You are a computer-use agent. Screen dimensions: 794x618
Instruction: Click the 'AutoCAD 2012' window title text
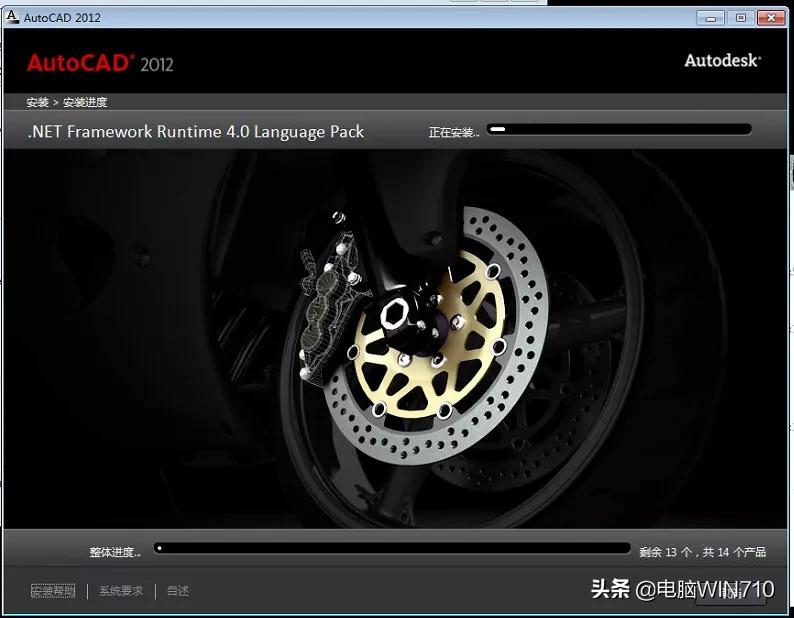point(62,18)
